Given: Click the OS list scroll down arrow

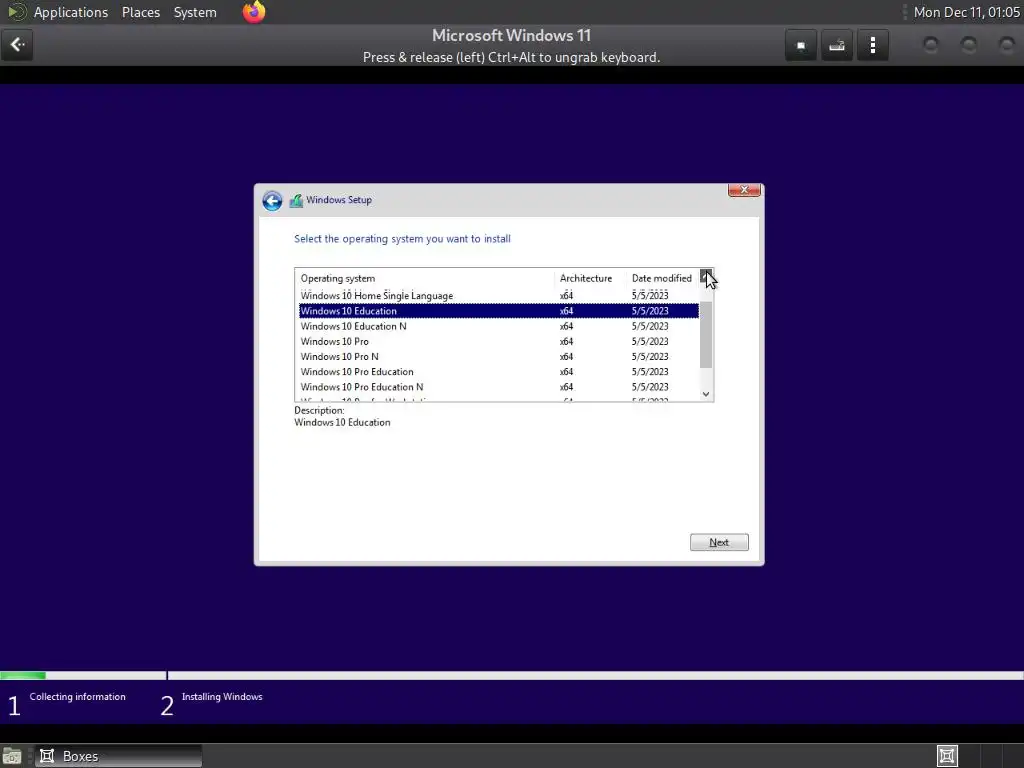Looking at the screenshot, I should coord(706,394).
